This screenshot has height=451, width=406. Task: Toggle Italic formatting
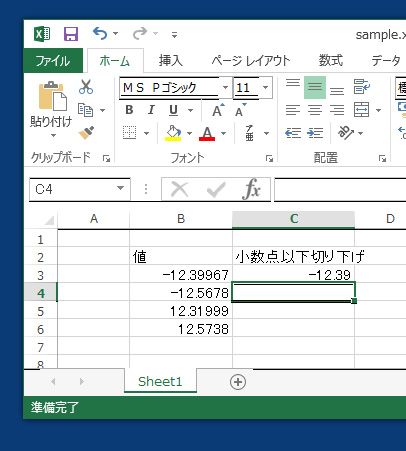point(151,110)
